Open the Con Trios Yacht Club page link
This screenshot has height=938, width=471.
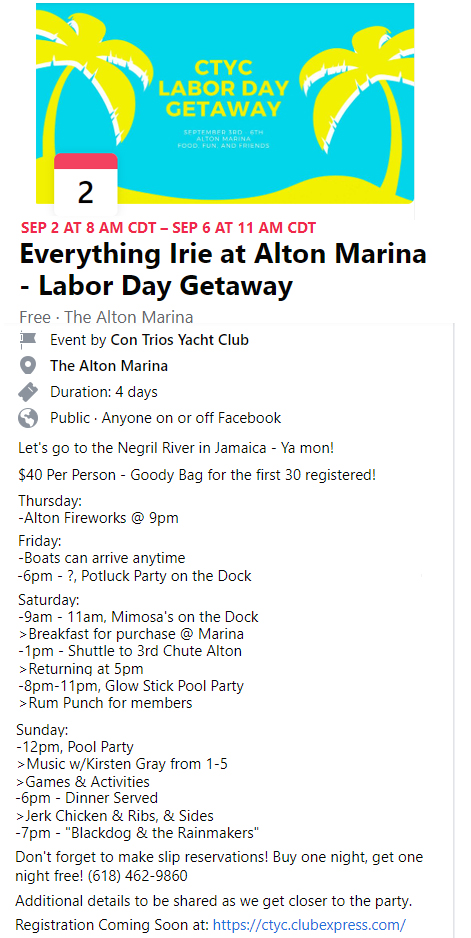click(x=180, y=340)
